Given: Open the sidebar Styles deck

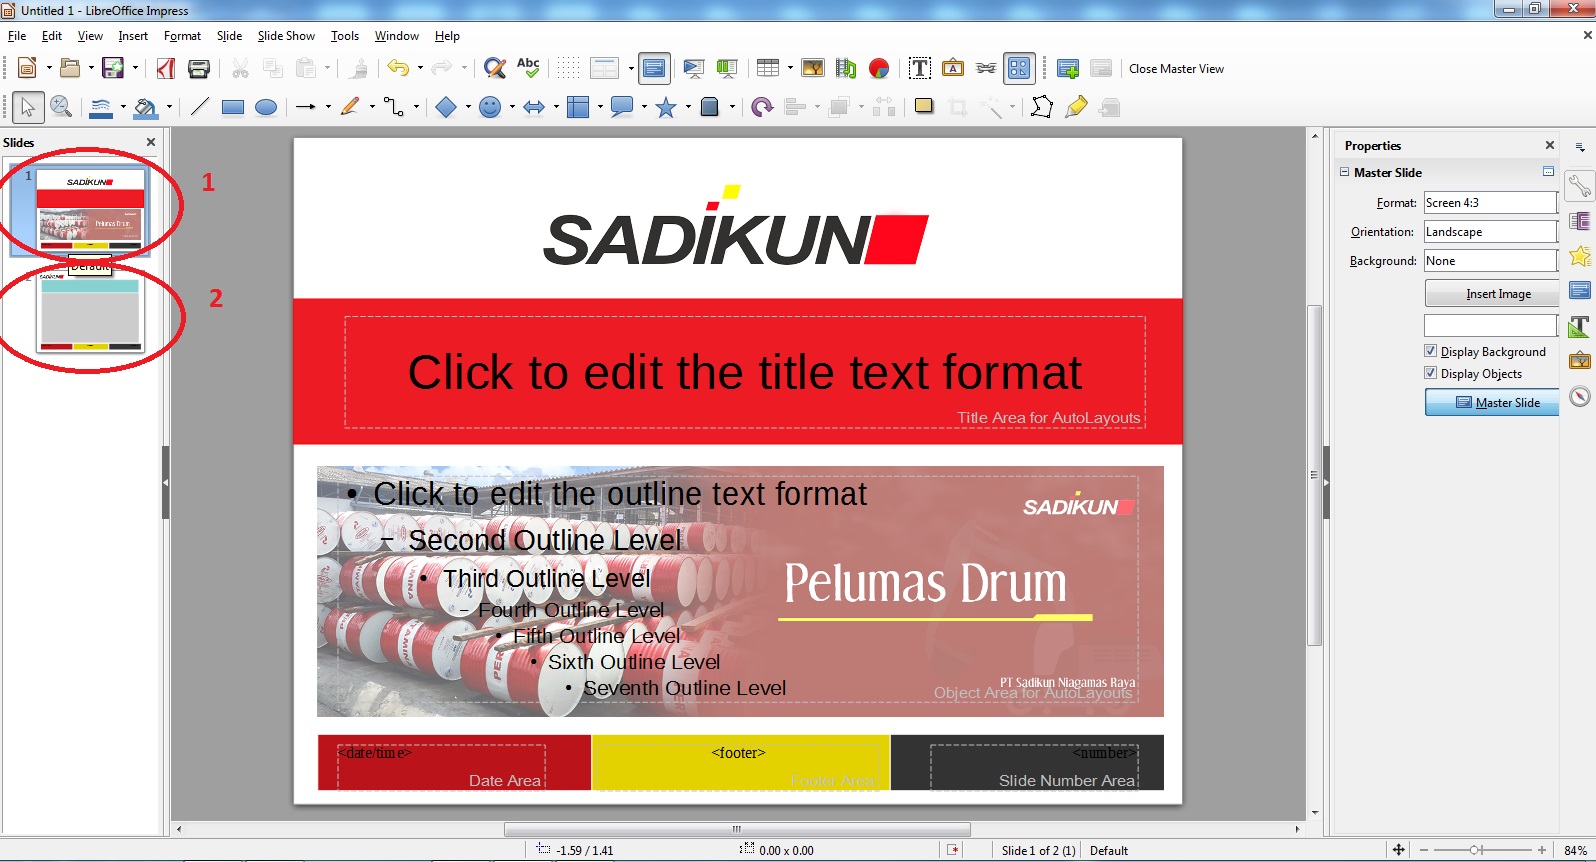Looking at the screenshot, I should (1580, 326).
